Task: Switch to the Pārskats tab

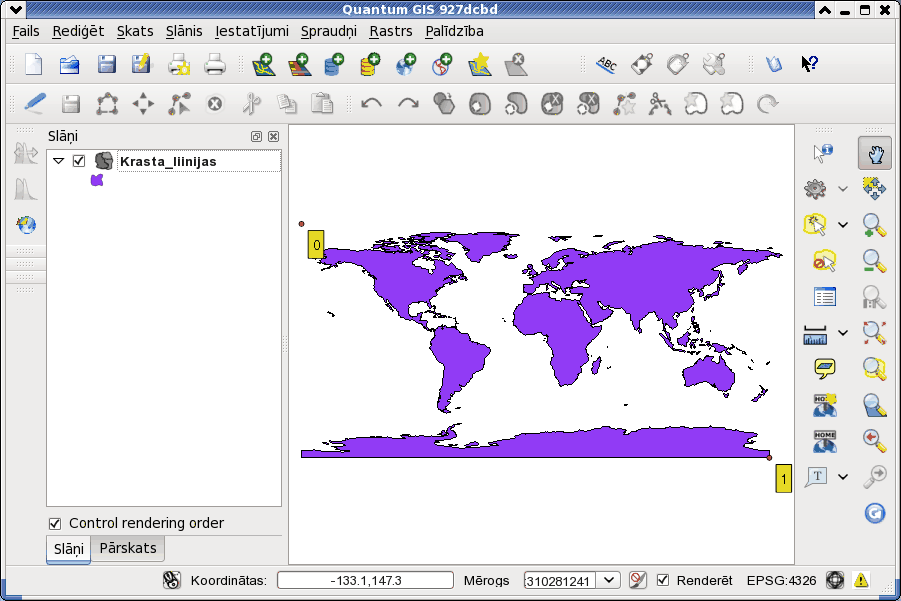Action: (x=128, y=548)
